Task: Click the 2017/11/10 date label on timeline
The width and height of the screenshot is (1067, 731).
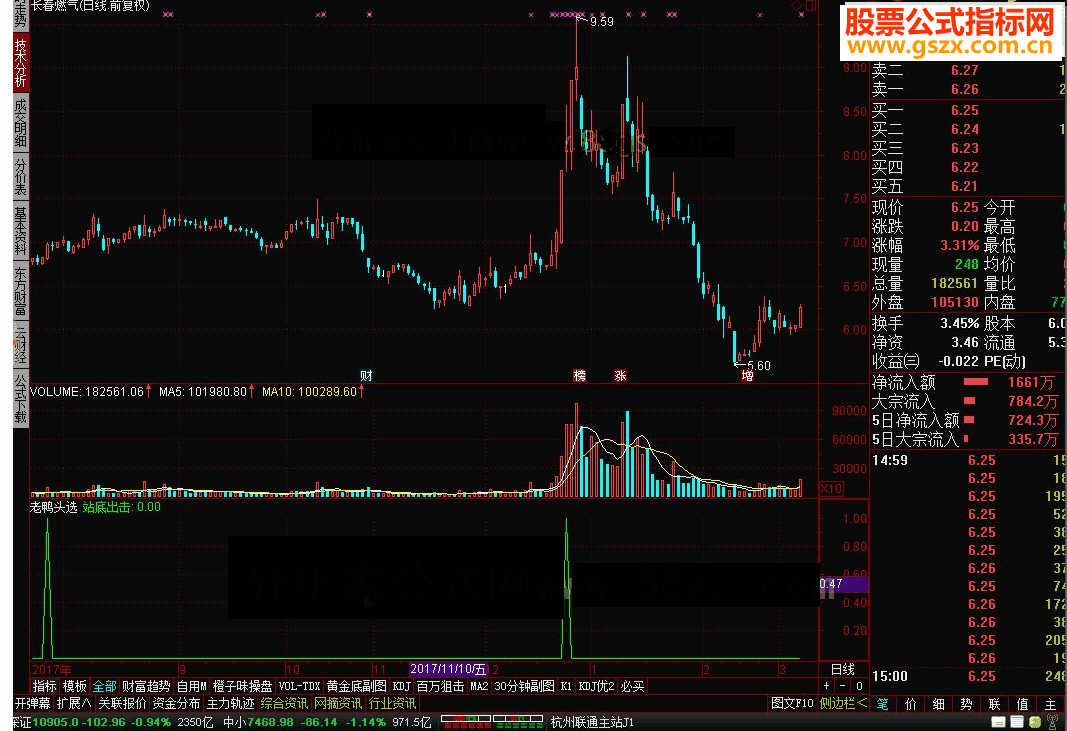Action: tap(448, 669)
